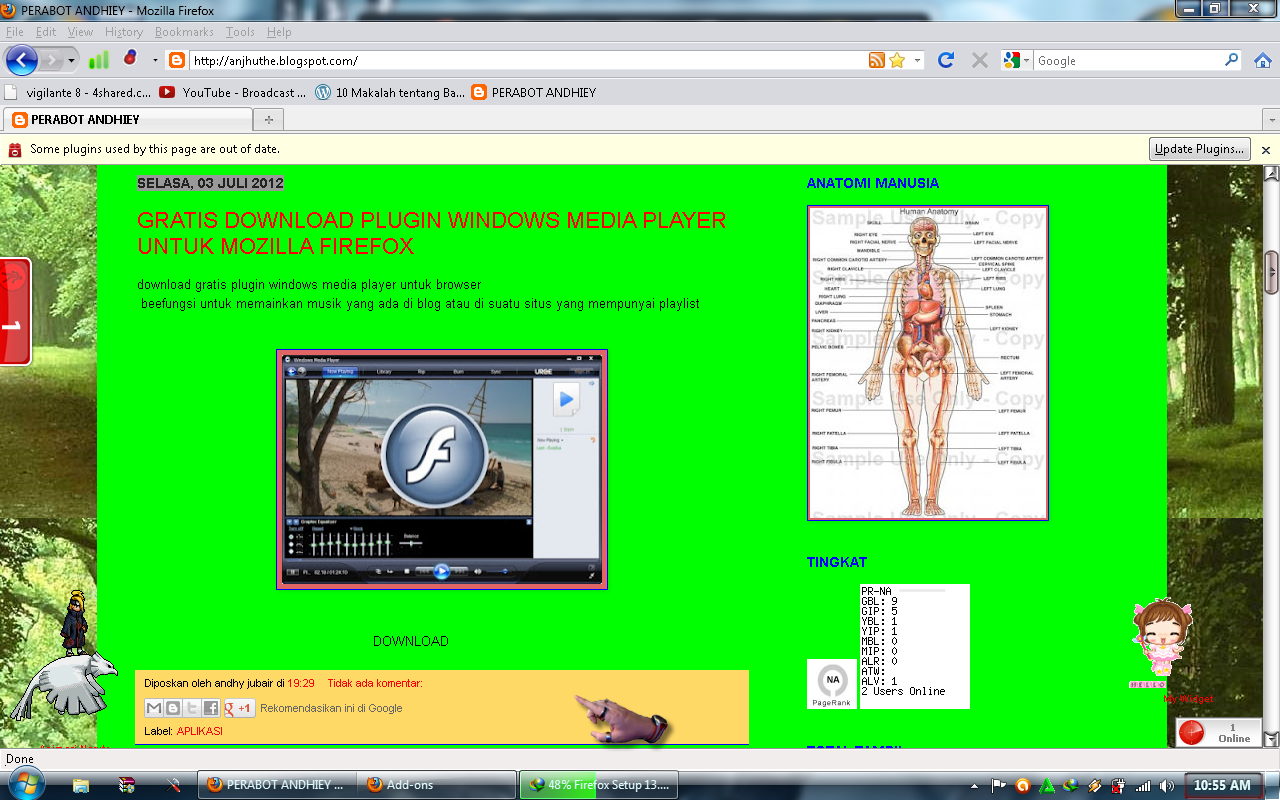Screen dimensions: 1280x800
Task: Share post via the Gmail email icon
Action: tap(154, 708)
